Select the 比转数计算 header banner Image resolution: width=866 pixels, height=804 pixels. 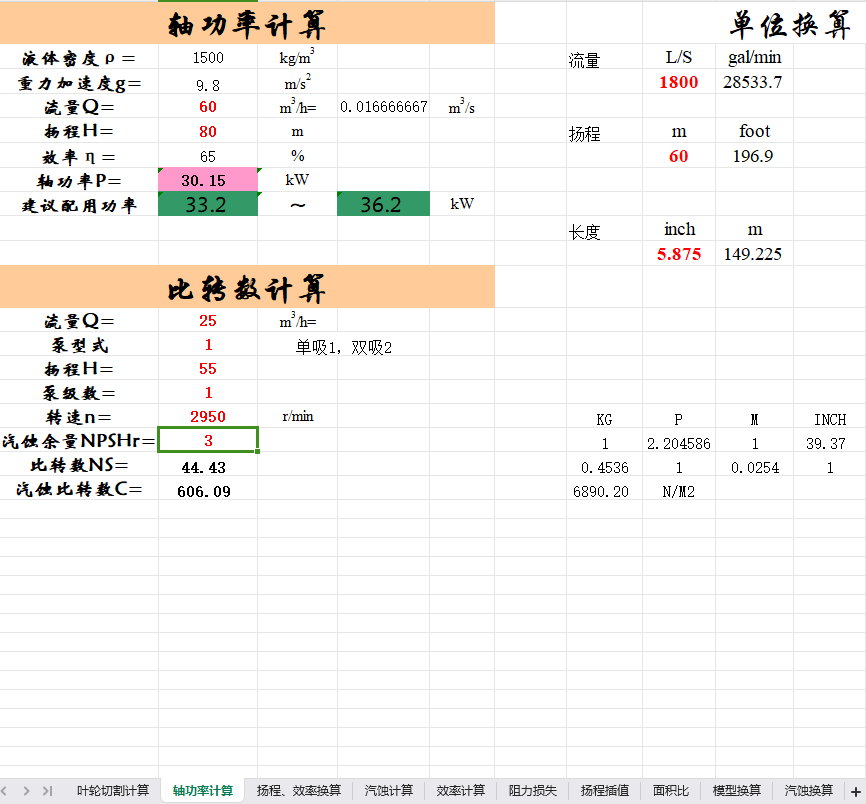247,287
